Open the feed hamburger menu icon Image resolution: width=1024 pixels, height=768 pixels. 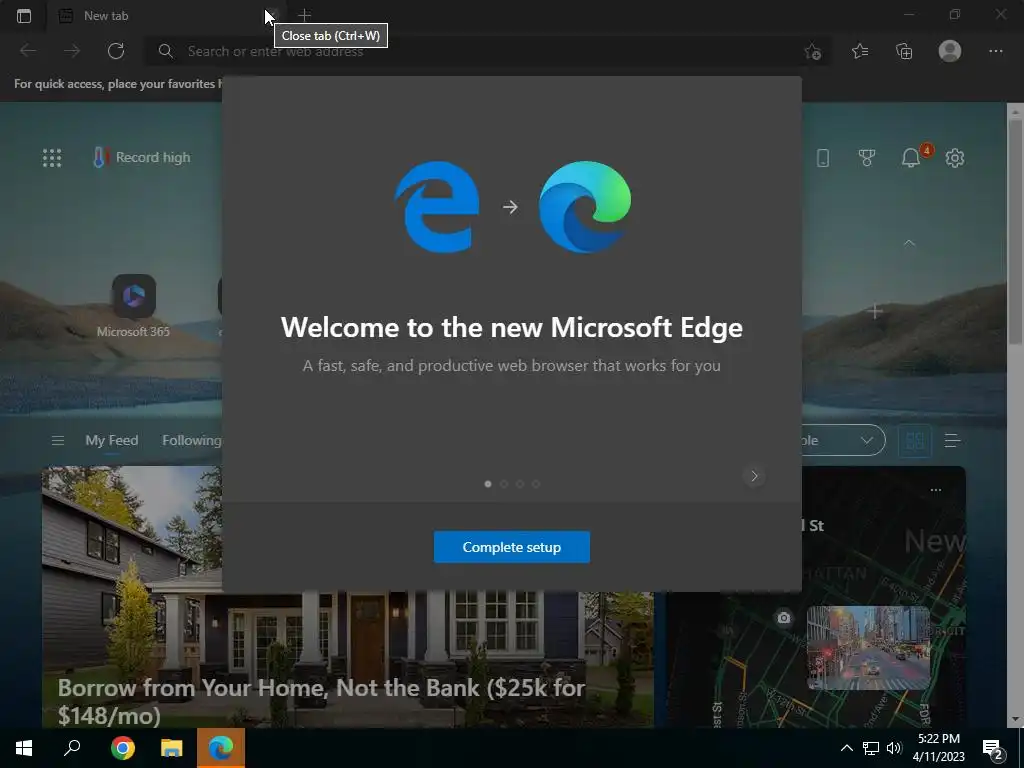(57, 440)
